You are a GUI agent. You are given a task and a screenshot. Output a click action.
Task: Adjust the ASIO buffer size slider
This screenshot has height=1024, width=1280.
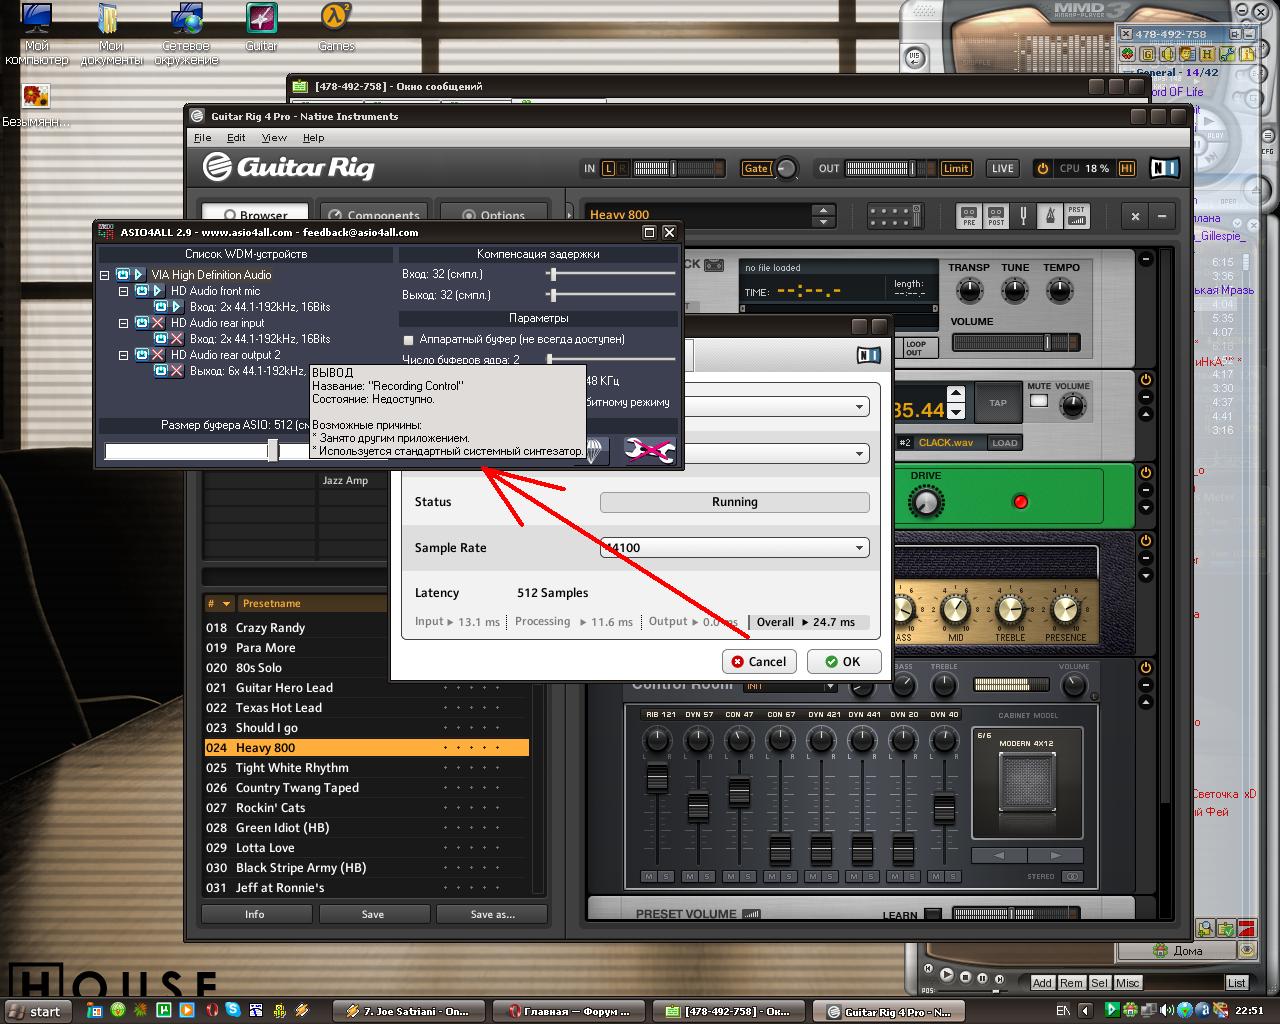(x=272, y=451)
